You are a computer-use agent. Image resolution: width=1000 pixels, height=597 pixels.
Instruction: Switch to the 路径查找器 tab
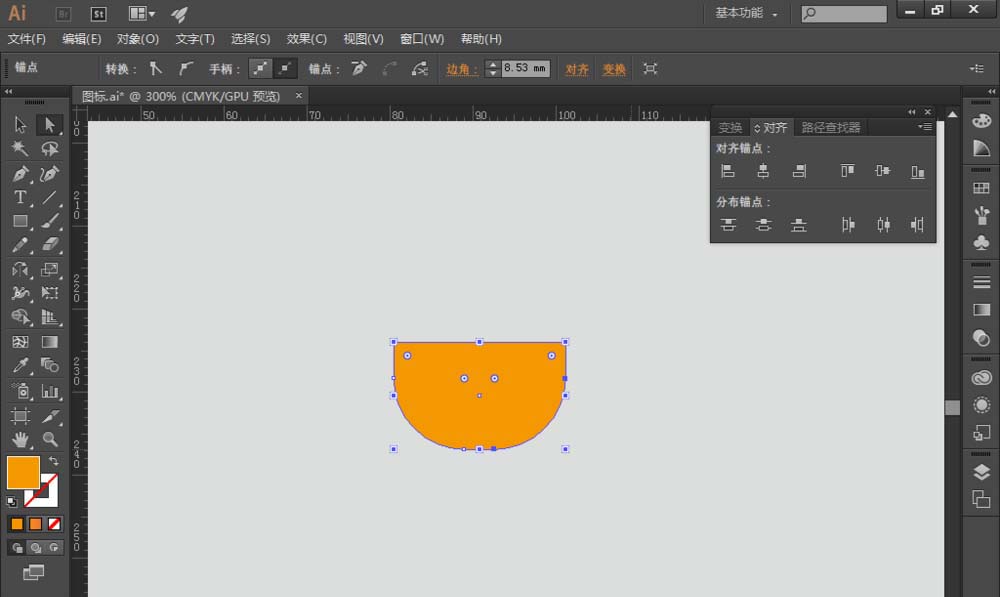(830, 128)
